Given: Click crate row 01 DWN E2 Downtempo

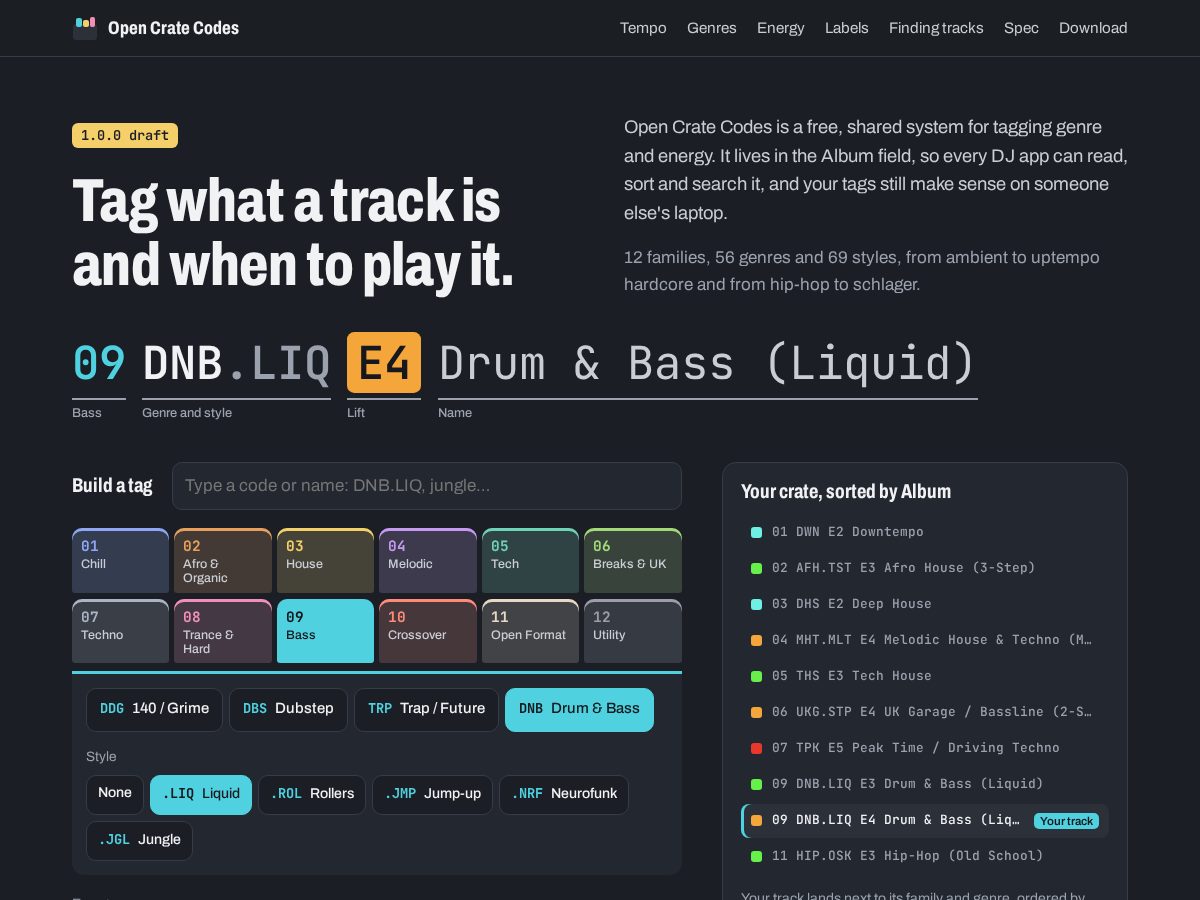Looking at the screenshot, I should (925, 532).
